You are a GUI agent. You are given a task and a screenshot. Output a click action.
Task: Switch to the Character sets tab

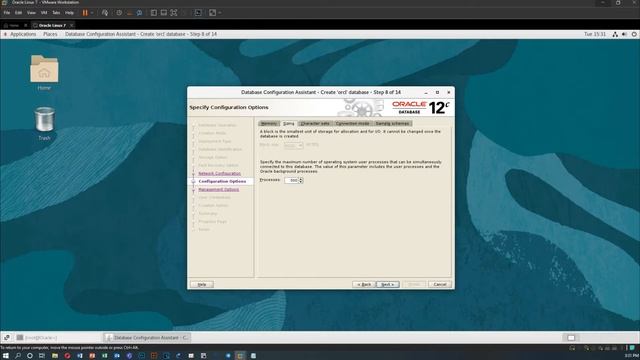coord(315,123)
